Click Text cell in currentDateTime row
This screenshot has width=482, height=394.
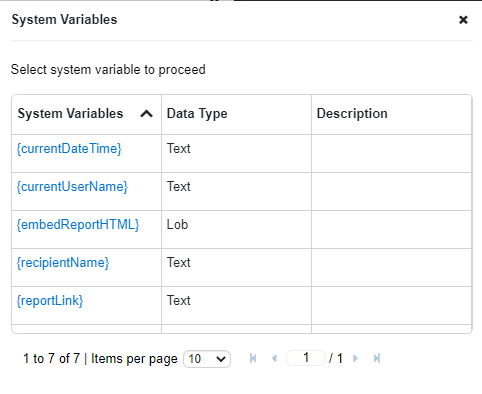pyautogui.click(x=236, y=153)
